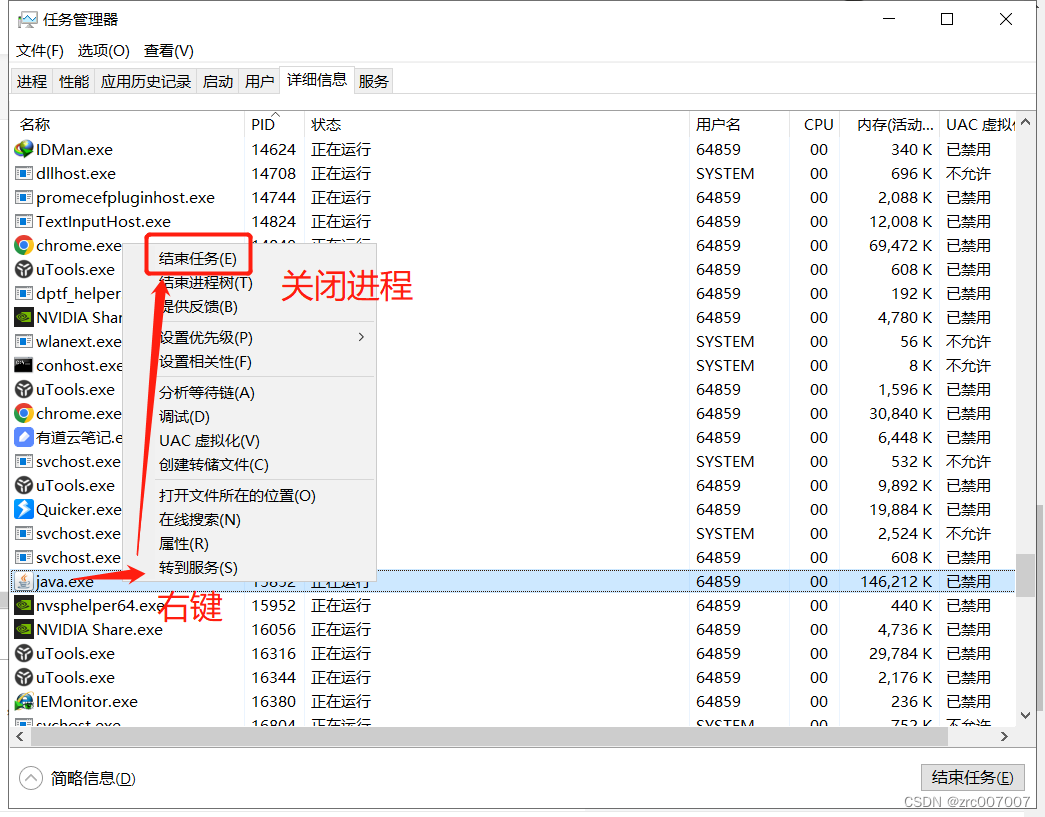Select the 有道云笔记 note app icon
The width and height of the screenshot is (1045, 817).
[24, 437]
